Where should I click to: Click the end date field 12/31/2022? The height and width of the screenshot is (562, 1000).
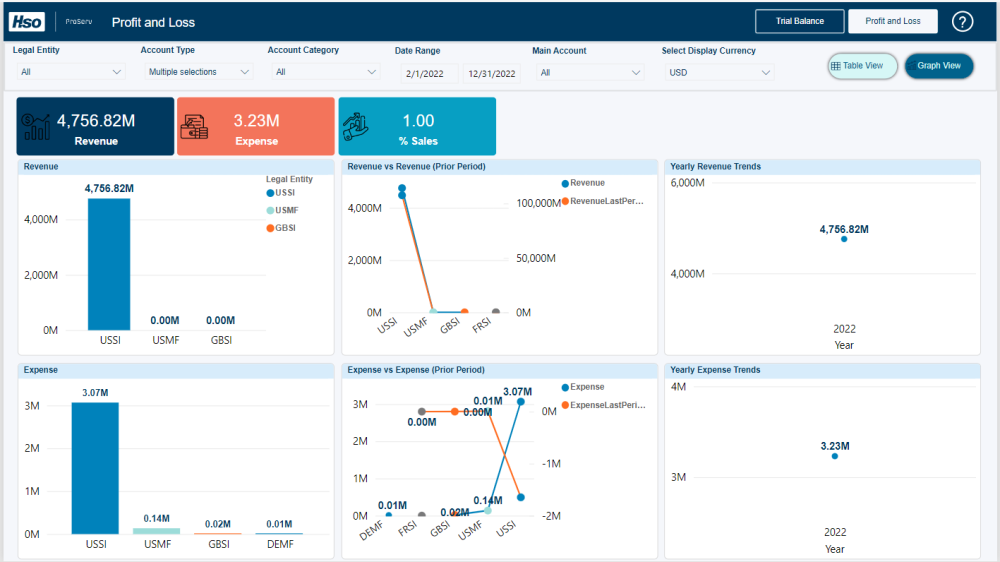click(x=492, y=73)
